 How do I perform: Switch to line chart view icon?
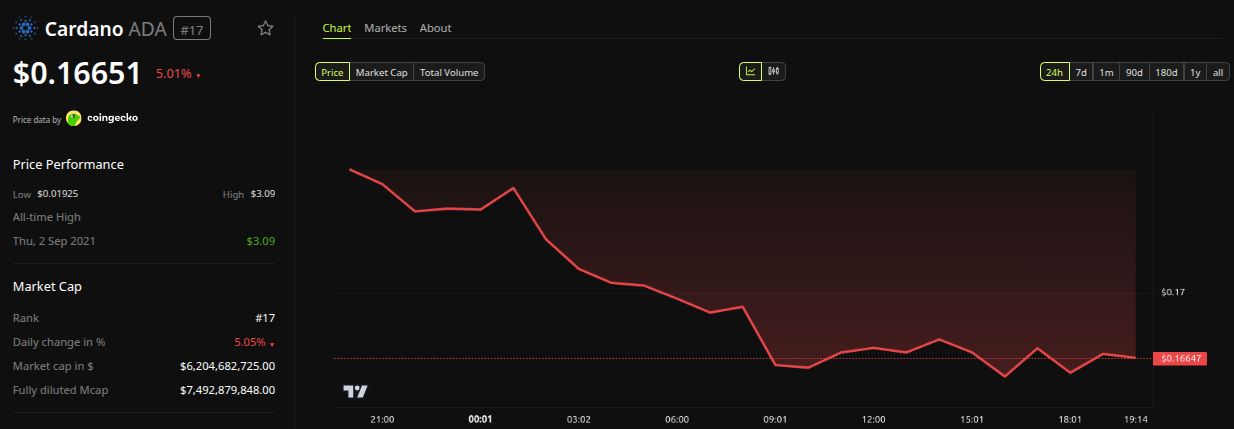click(x=750, y=72)
